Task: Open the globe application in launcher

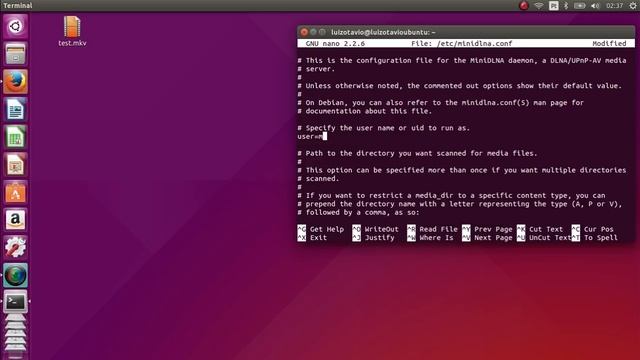Action: pyautogui.click(x=16, y=275)
